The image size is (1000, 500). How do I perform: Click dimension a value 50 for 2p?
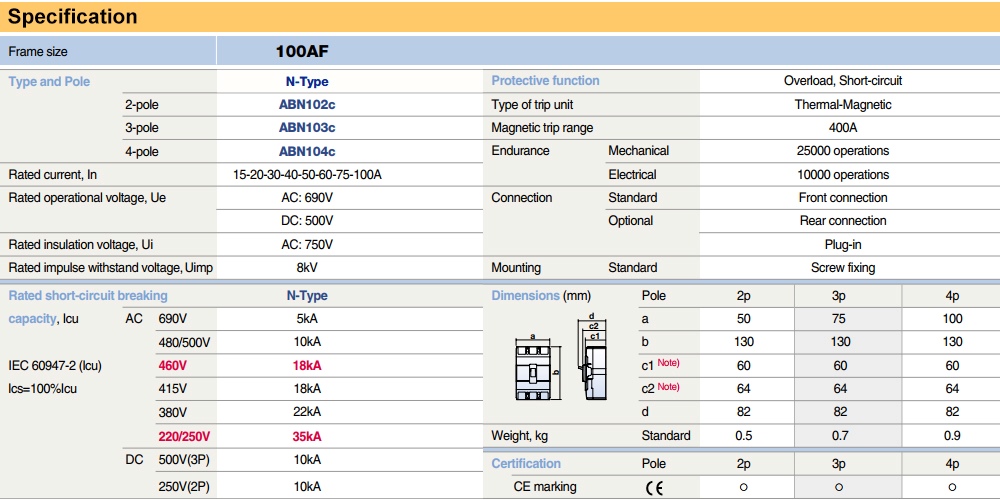pyautogui.click(x=743, y=319)
